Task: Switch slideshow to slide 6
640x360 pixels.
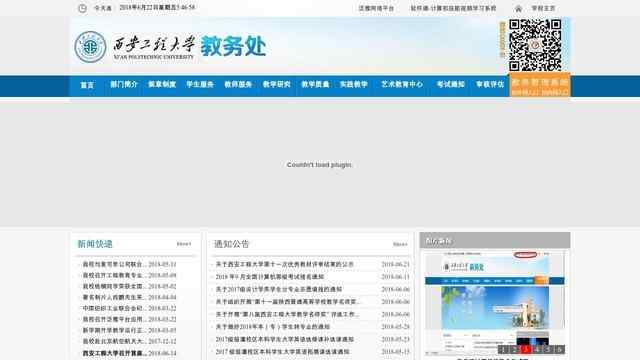Action: [560, 349]
